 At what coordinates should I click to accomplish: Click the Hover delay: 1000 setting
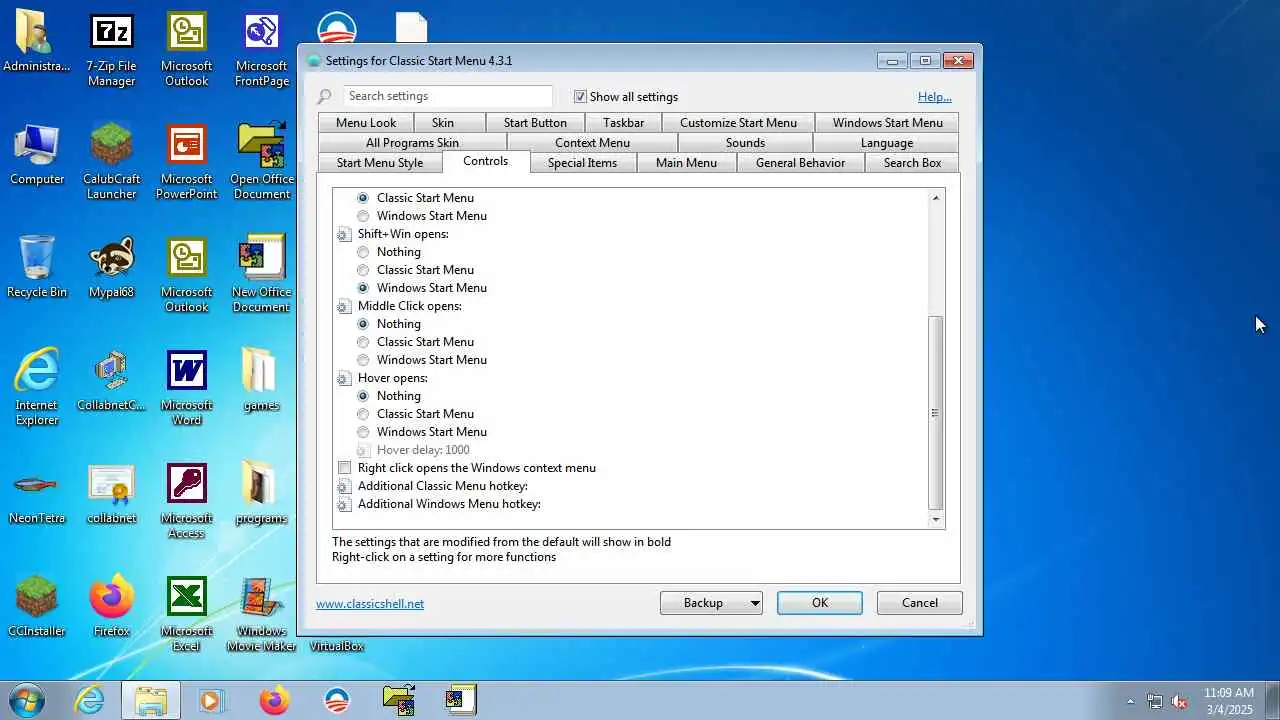(x=423, y=450)
